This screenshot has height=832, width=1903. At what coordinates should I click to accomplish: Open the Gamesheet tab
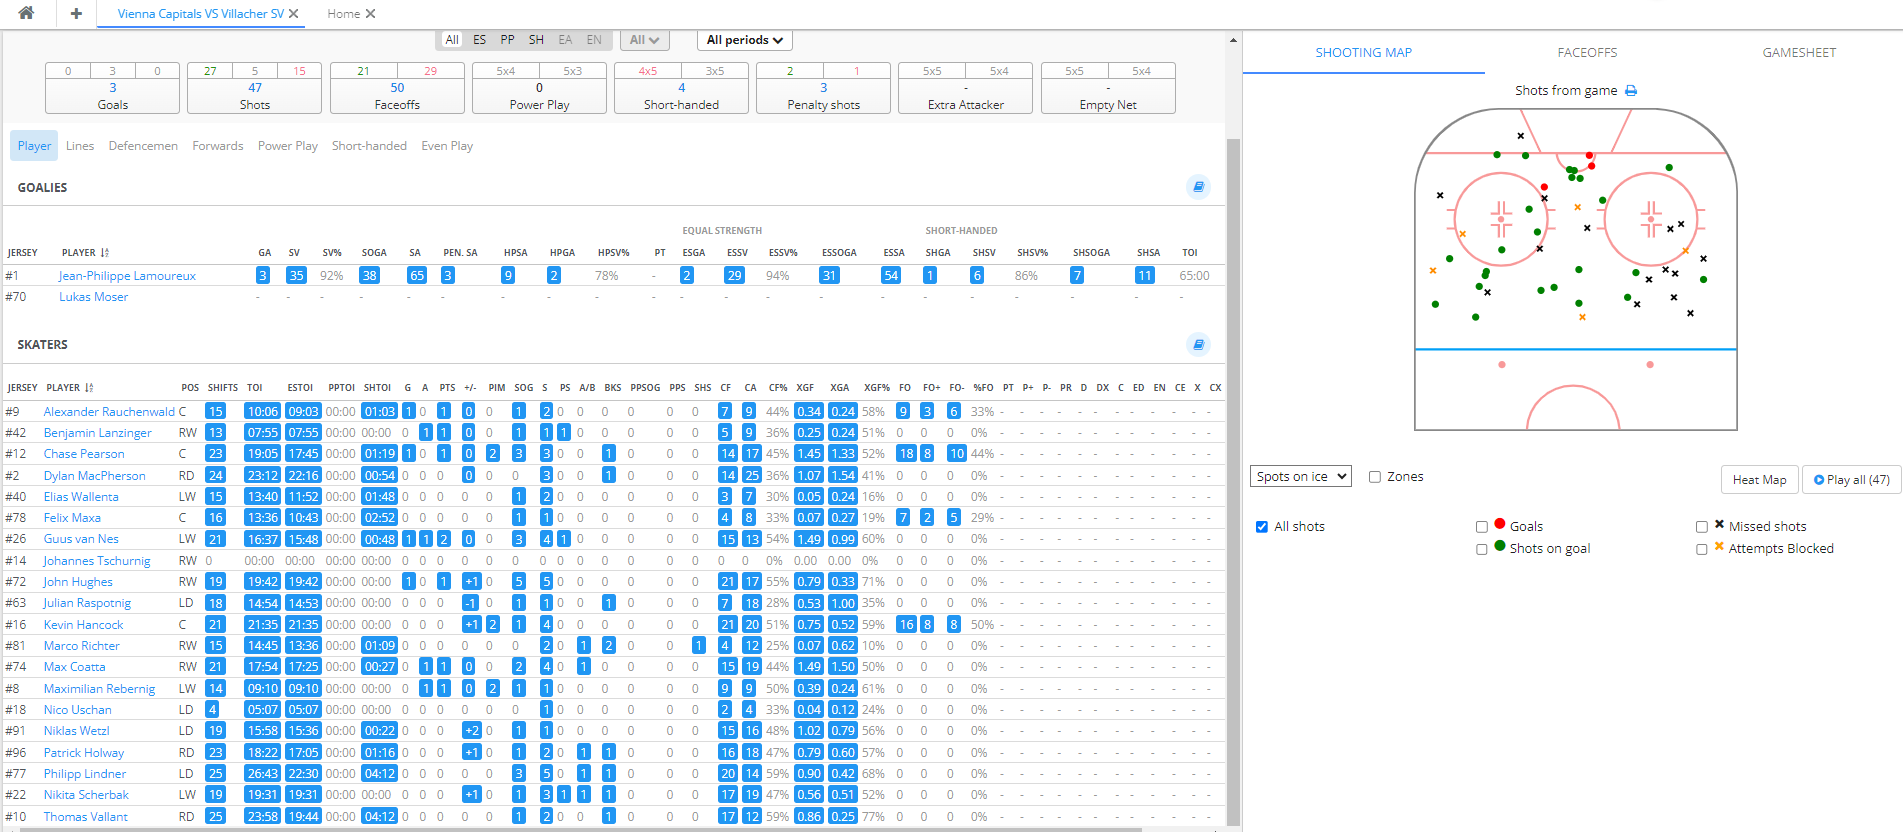[1799, 53]
